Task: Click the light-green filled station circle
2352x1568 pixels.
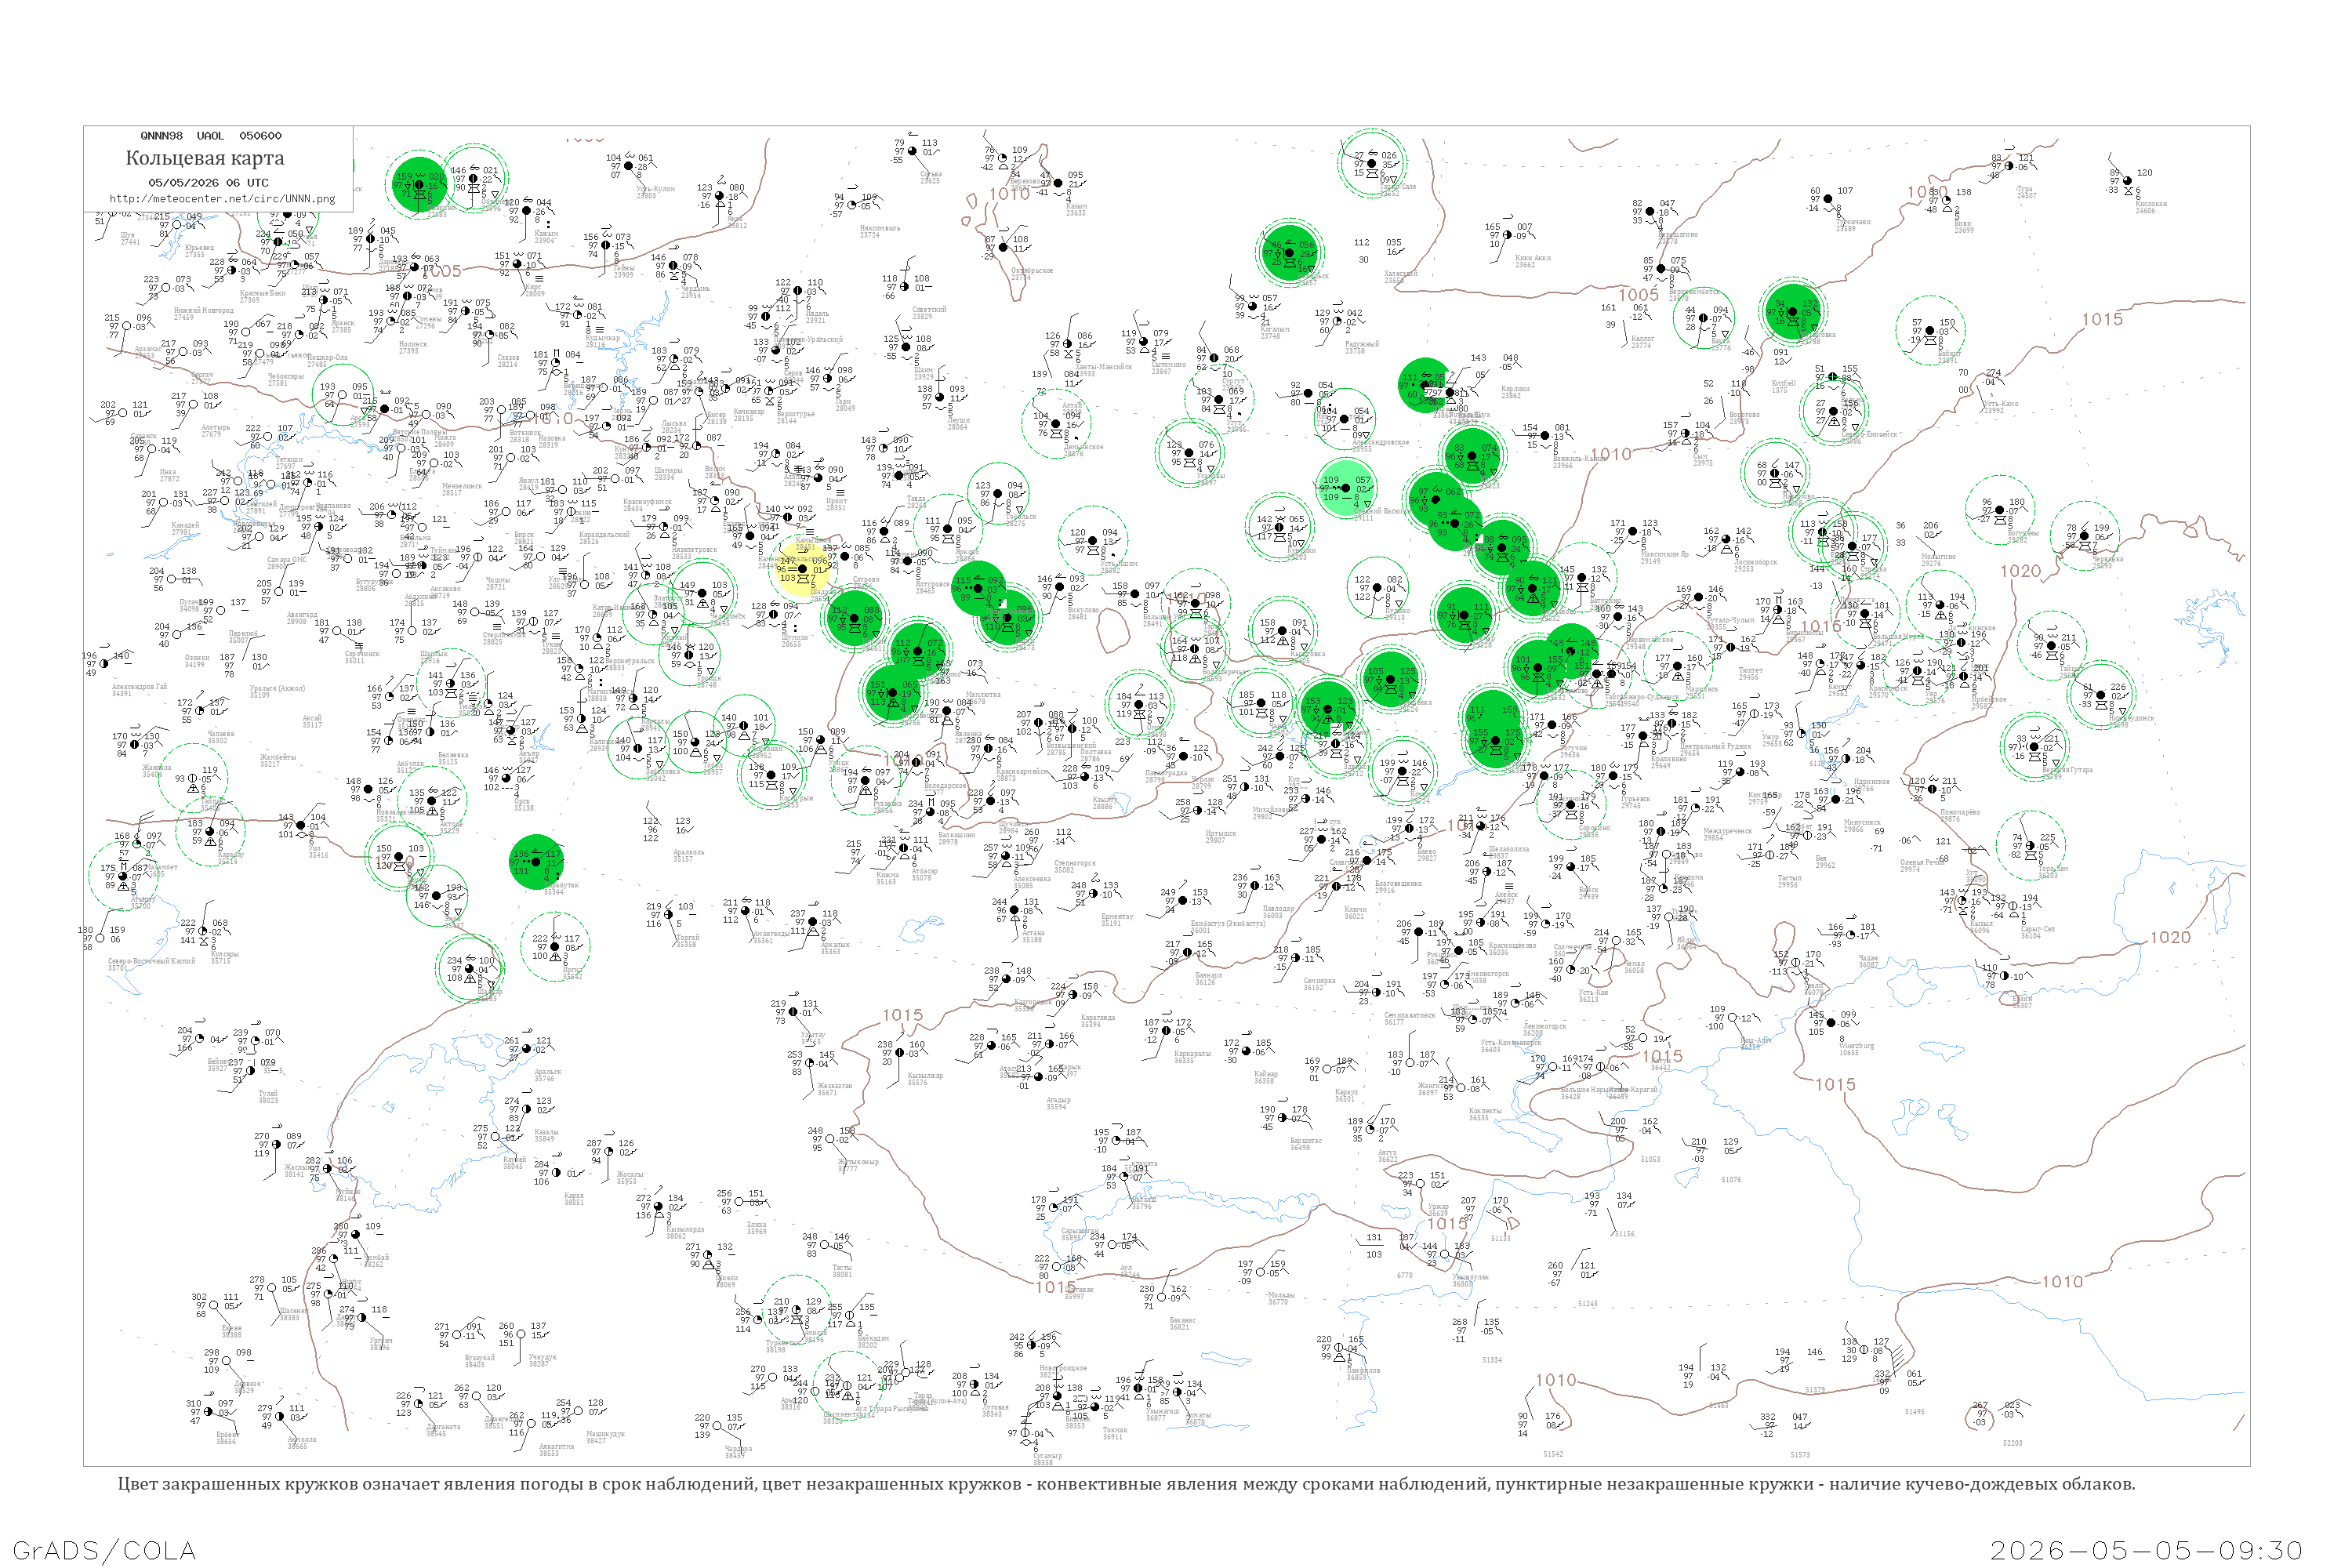Action: 1345,488
